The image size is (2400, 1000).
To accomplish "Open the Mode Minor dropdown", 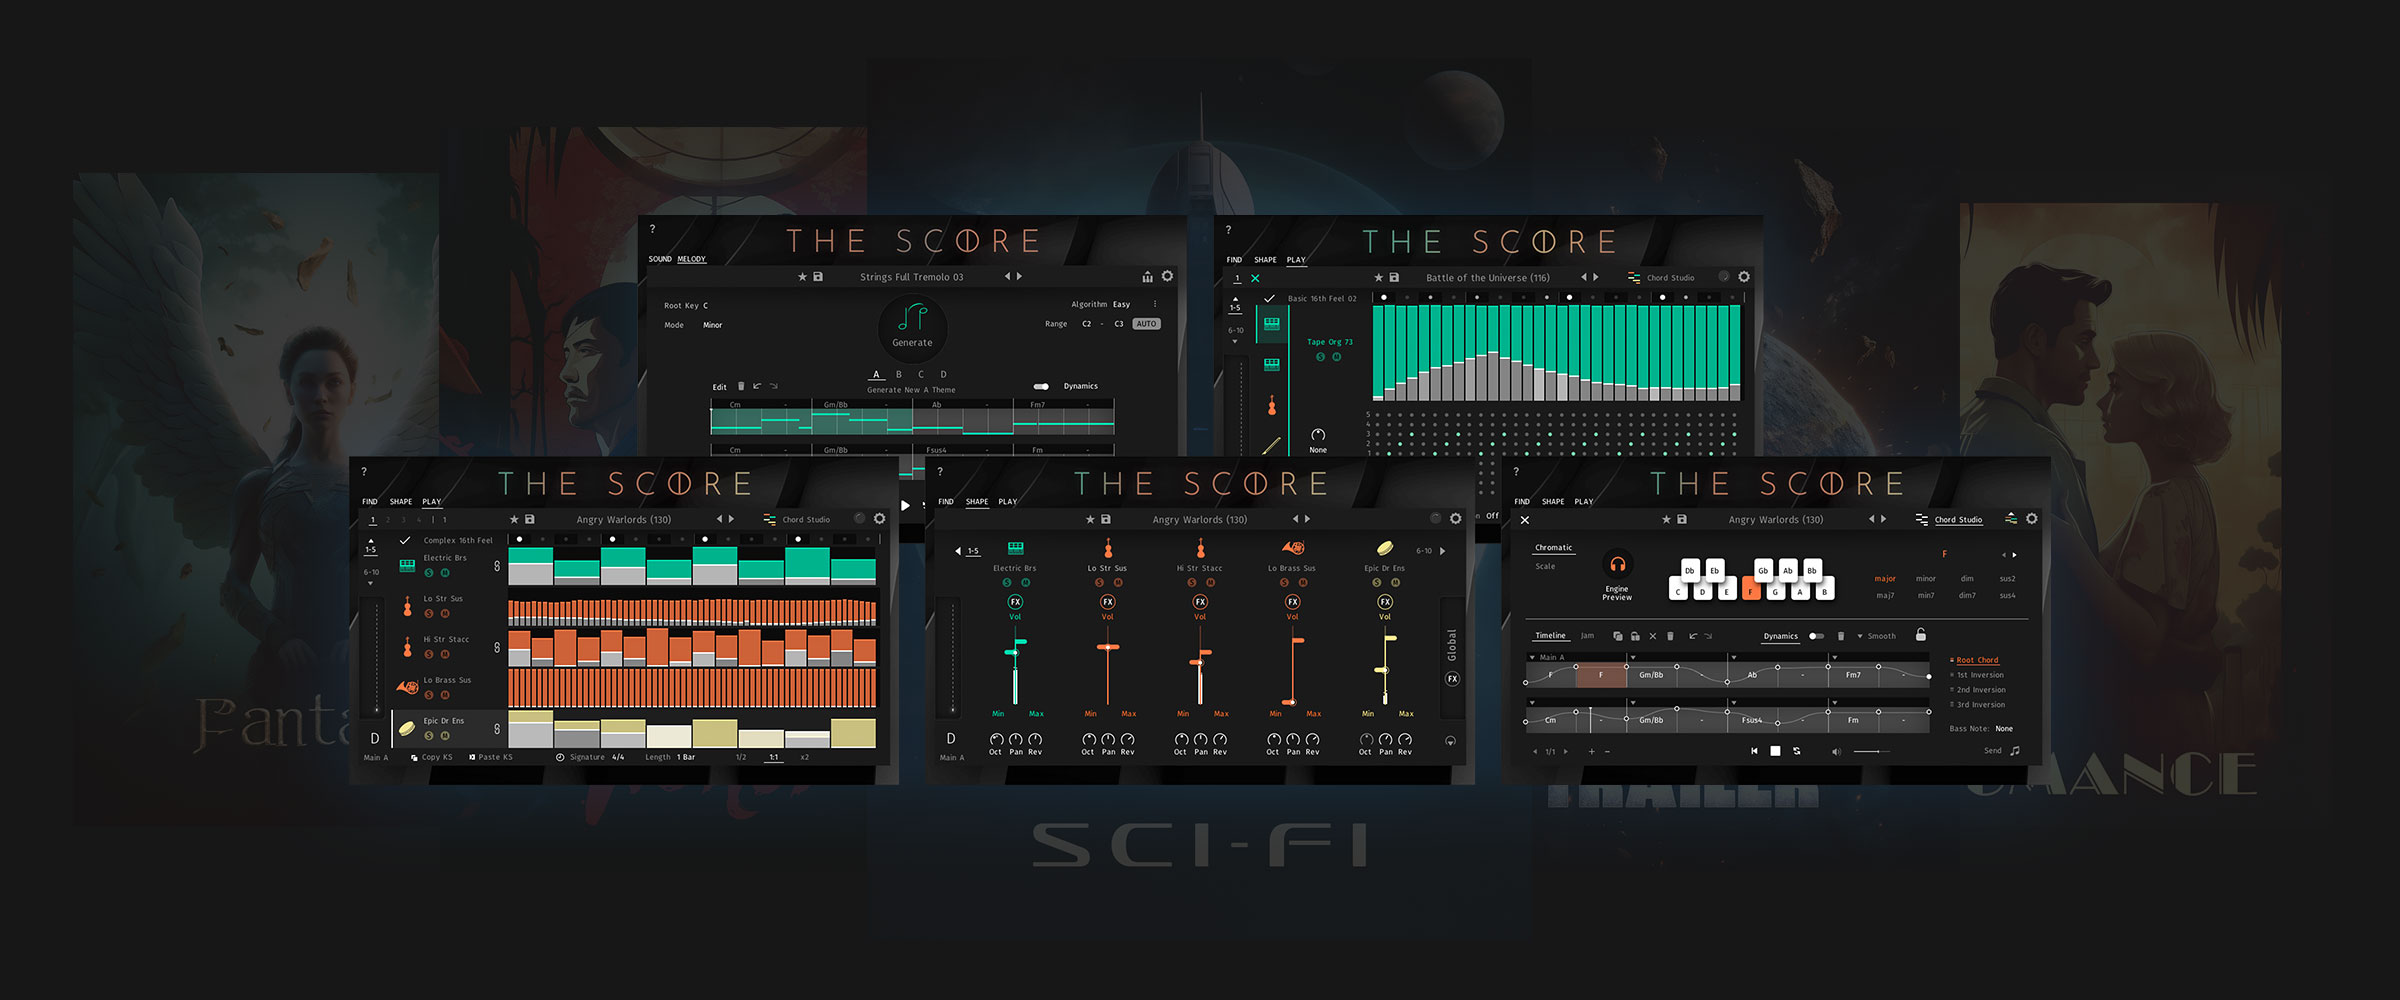I will click(x=712, y=325).
